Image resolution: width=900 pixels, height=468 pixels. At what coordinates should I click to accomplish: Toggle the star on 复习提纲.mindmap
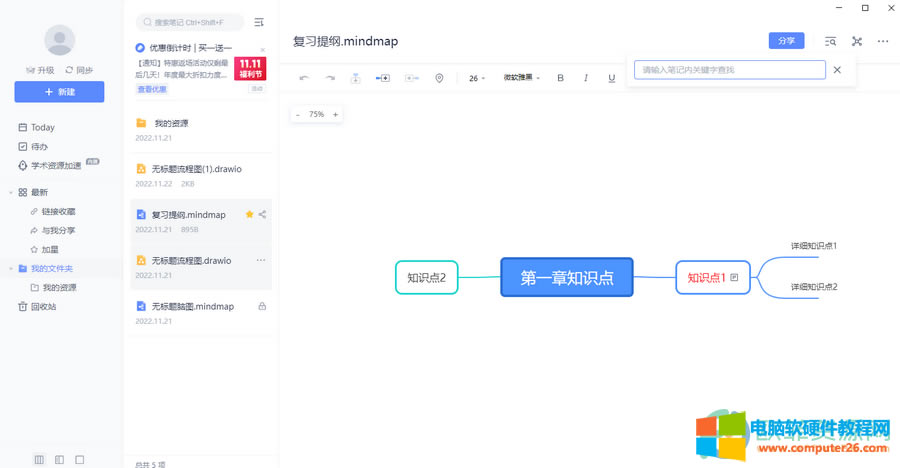(x=249, y=214)
